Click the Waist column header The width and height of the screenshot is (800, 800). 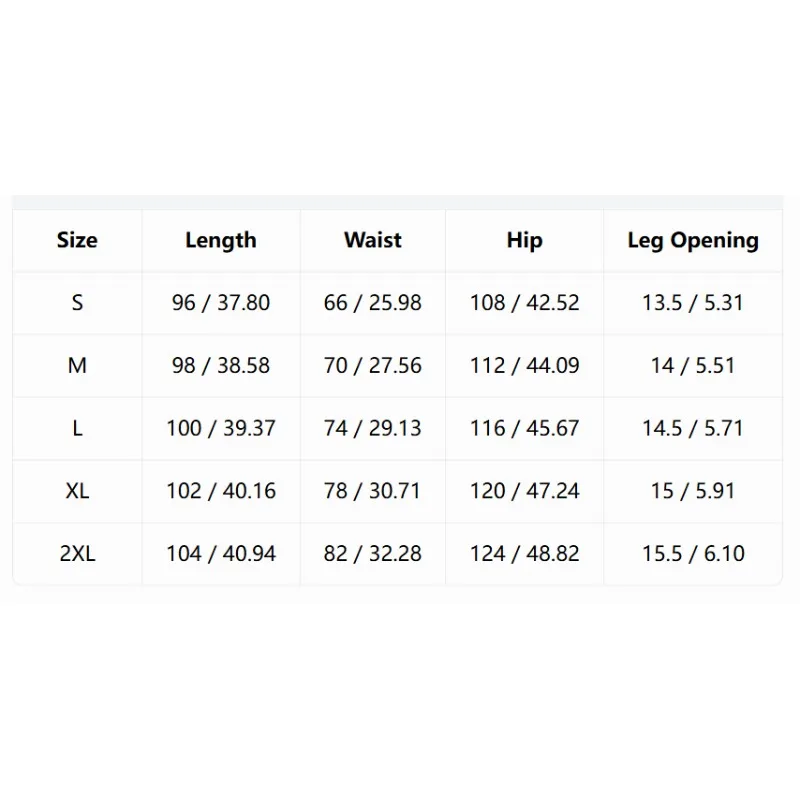(373, 240)
